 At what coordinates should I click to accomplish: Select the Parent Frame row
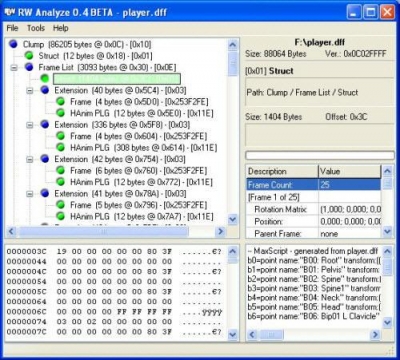click(x=313, y=233)
